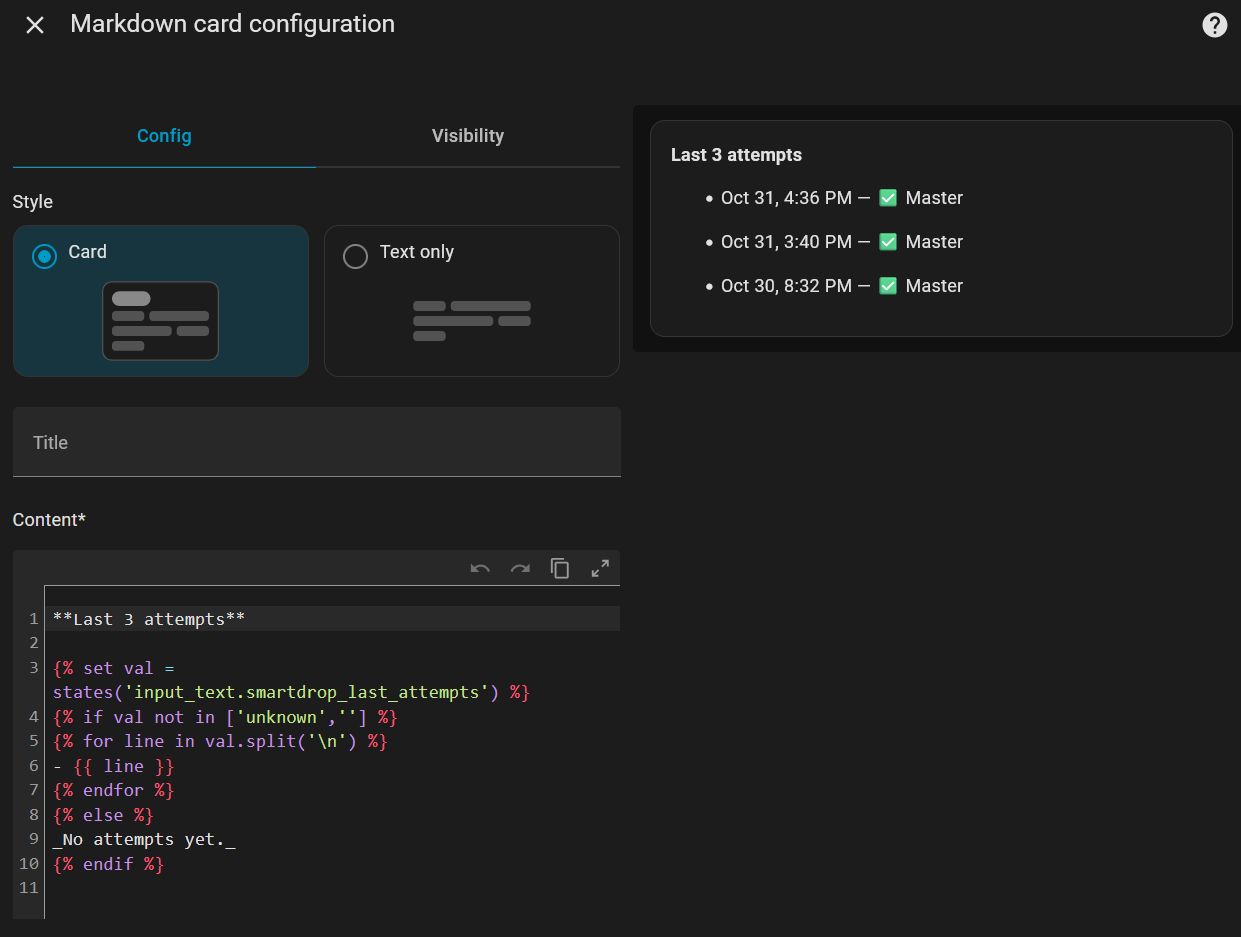The height and width of the screenshot is (937, 1241).
Task: Copy editor content with the copy icon
Action: [560, 569]
